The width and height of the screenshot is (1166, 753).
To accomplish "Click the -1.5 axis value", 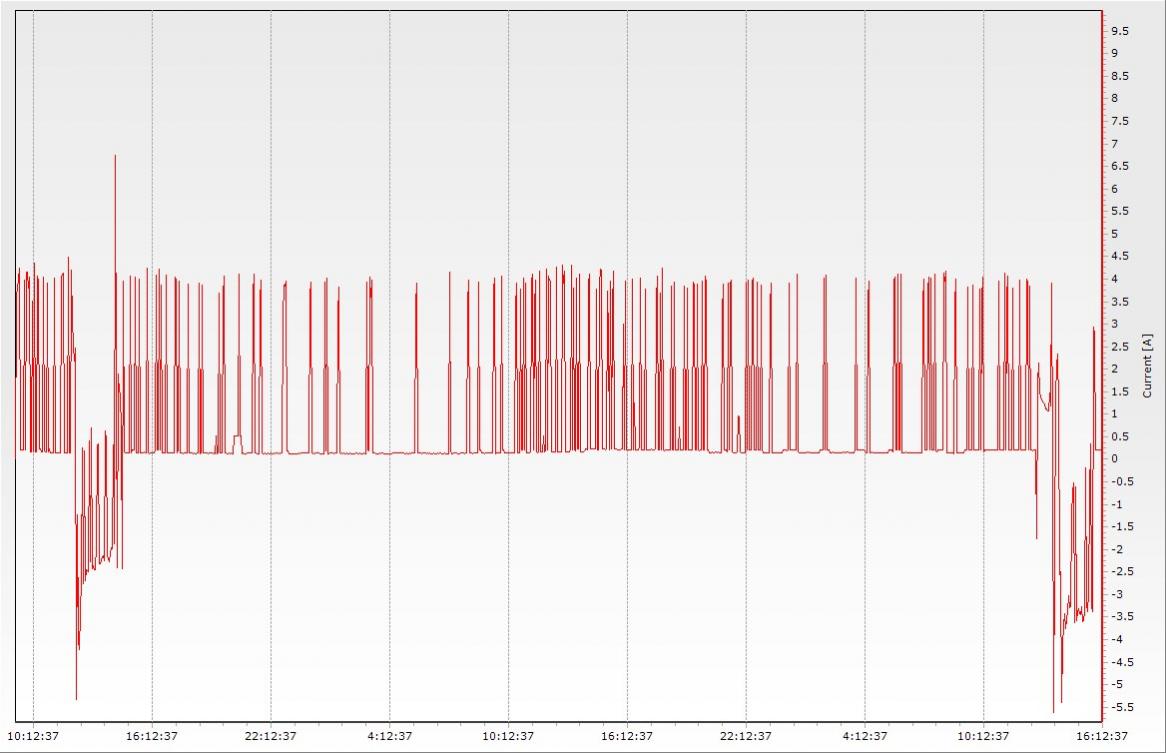I will coord(1122,526).
